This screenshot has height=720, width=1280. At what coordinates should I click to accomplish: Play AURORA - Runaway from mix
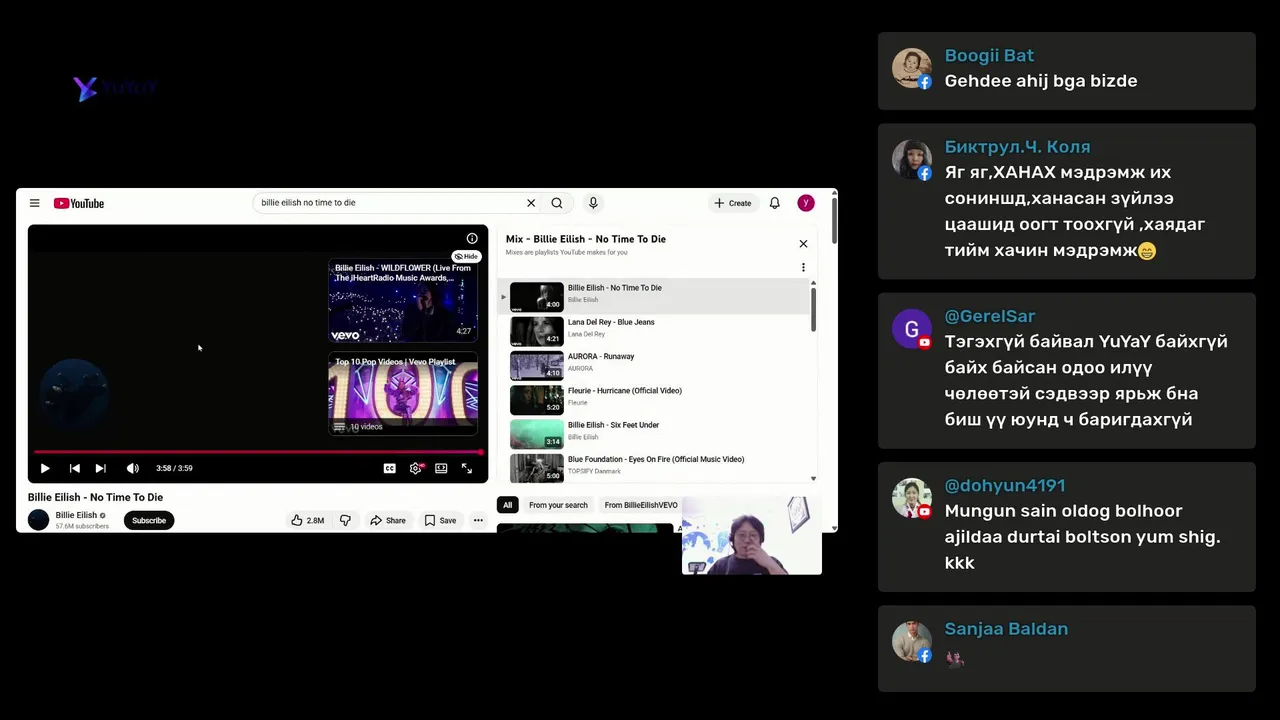tap(656, 365)
